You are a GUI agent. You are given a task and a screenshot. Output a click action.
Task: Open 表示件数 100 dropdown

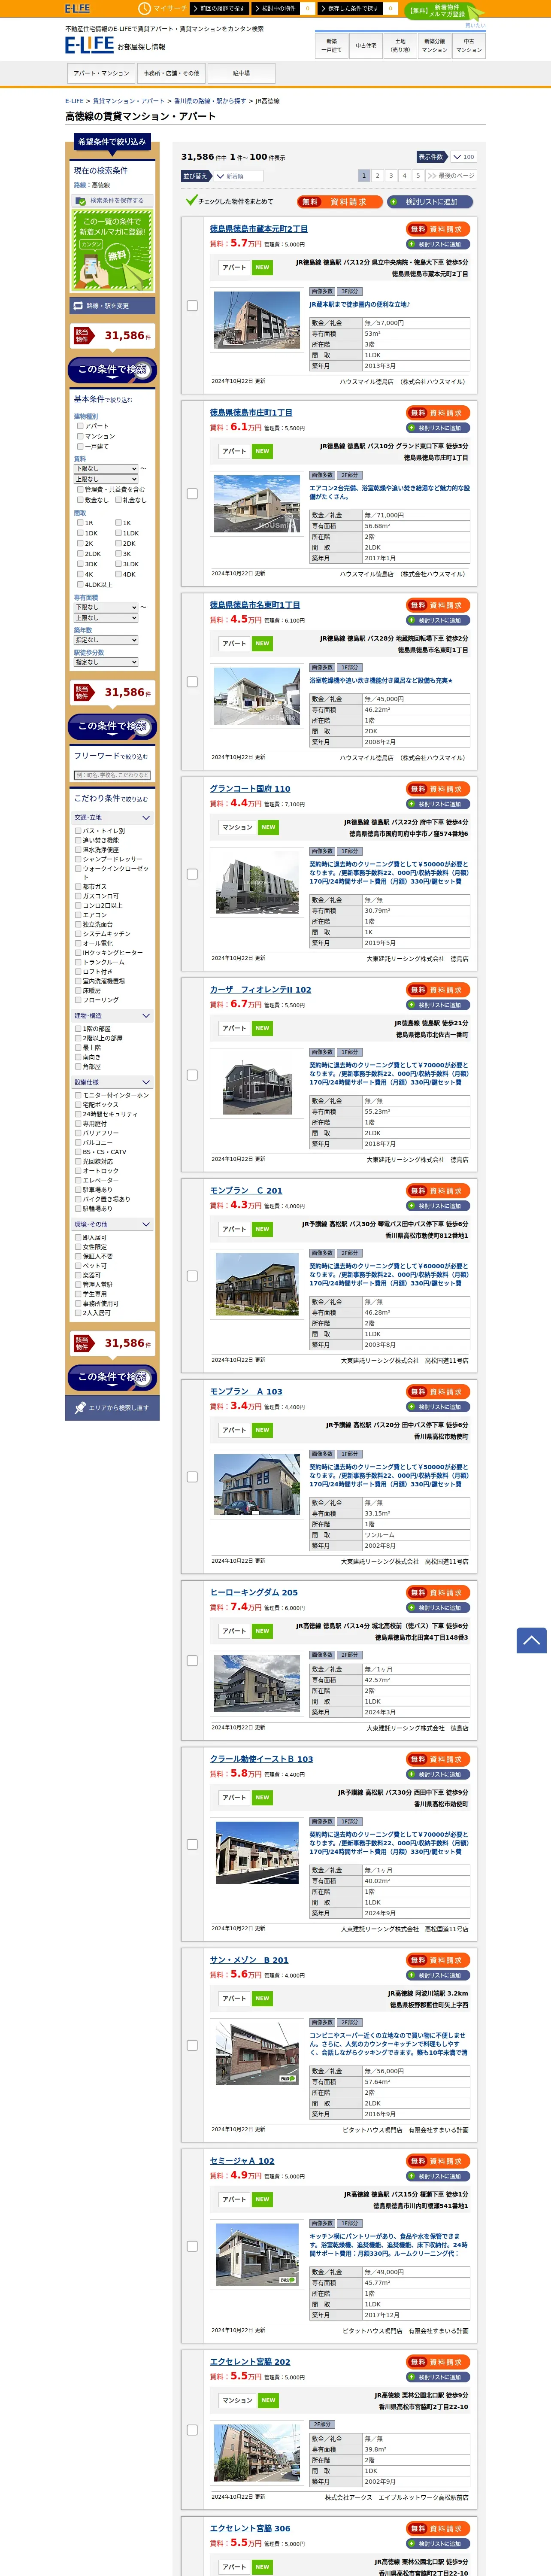coord(463,157)
